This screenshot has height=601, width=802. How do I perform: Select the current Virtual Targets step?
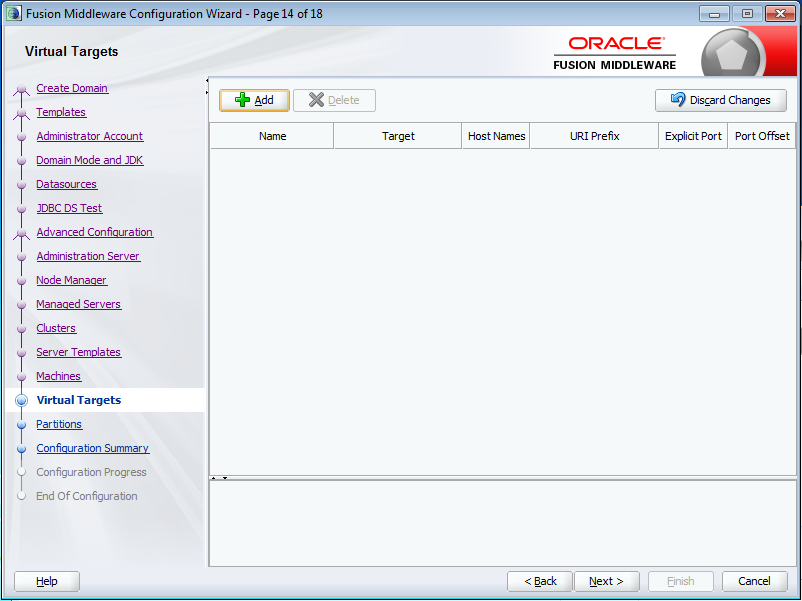79,400
